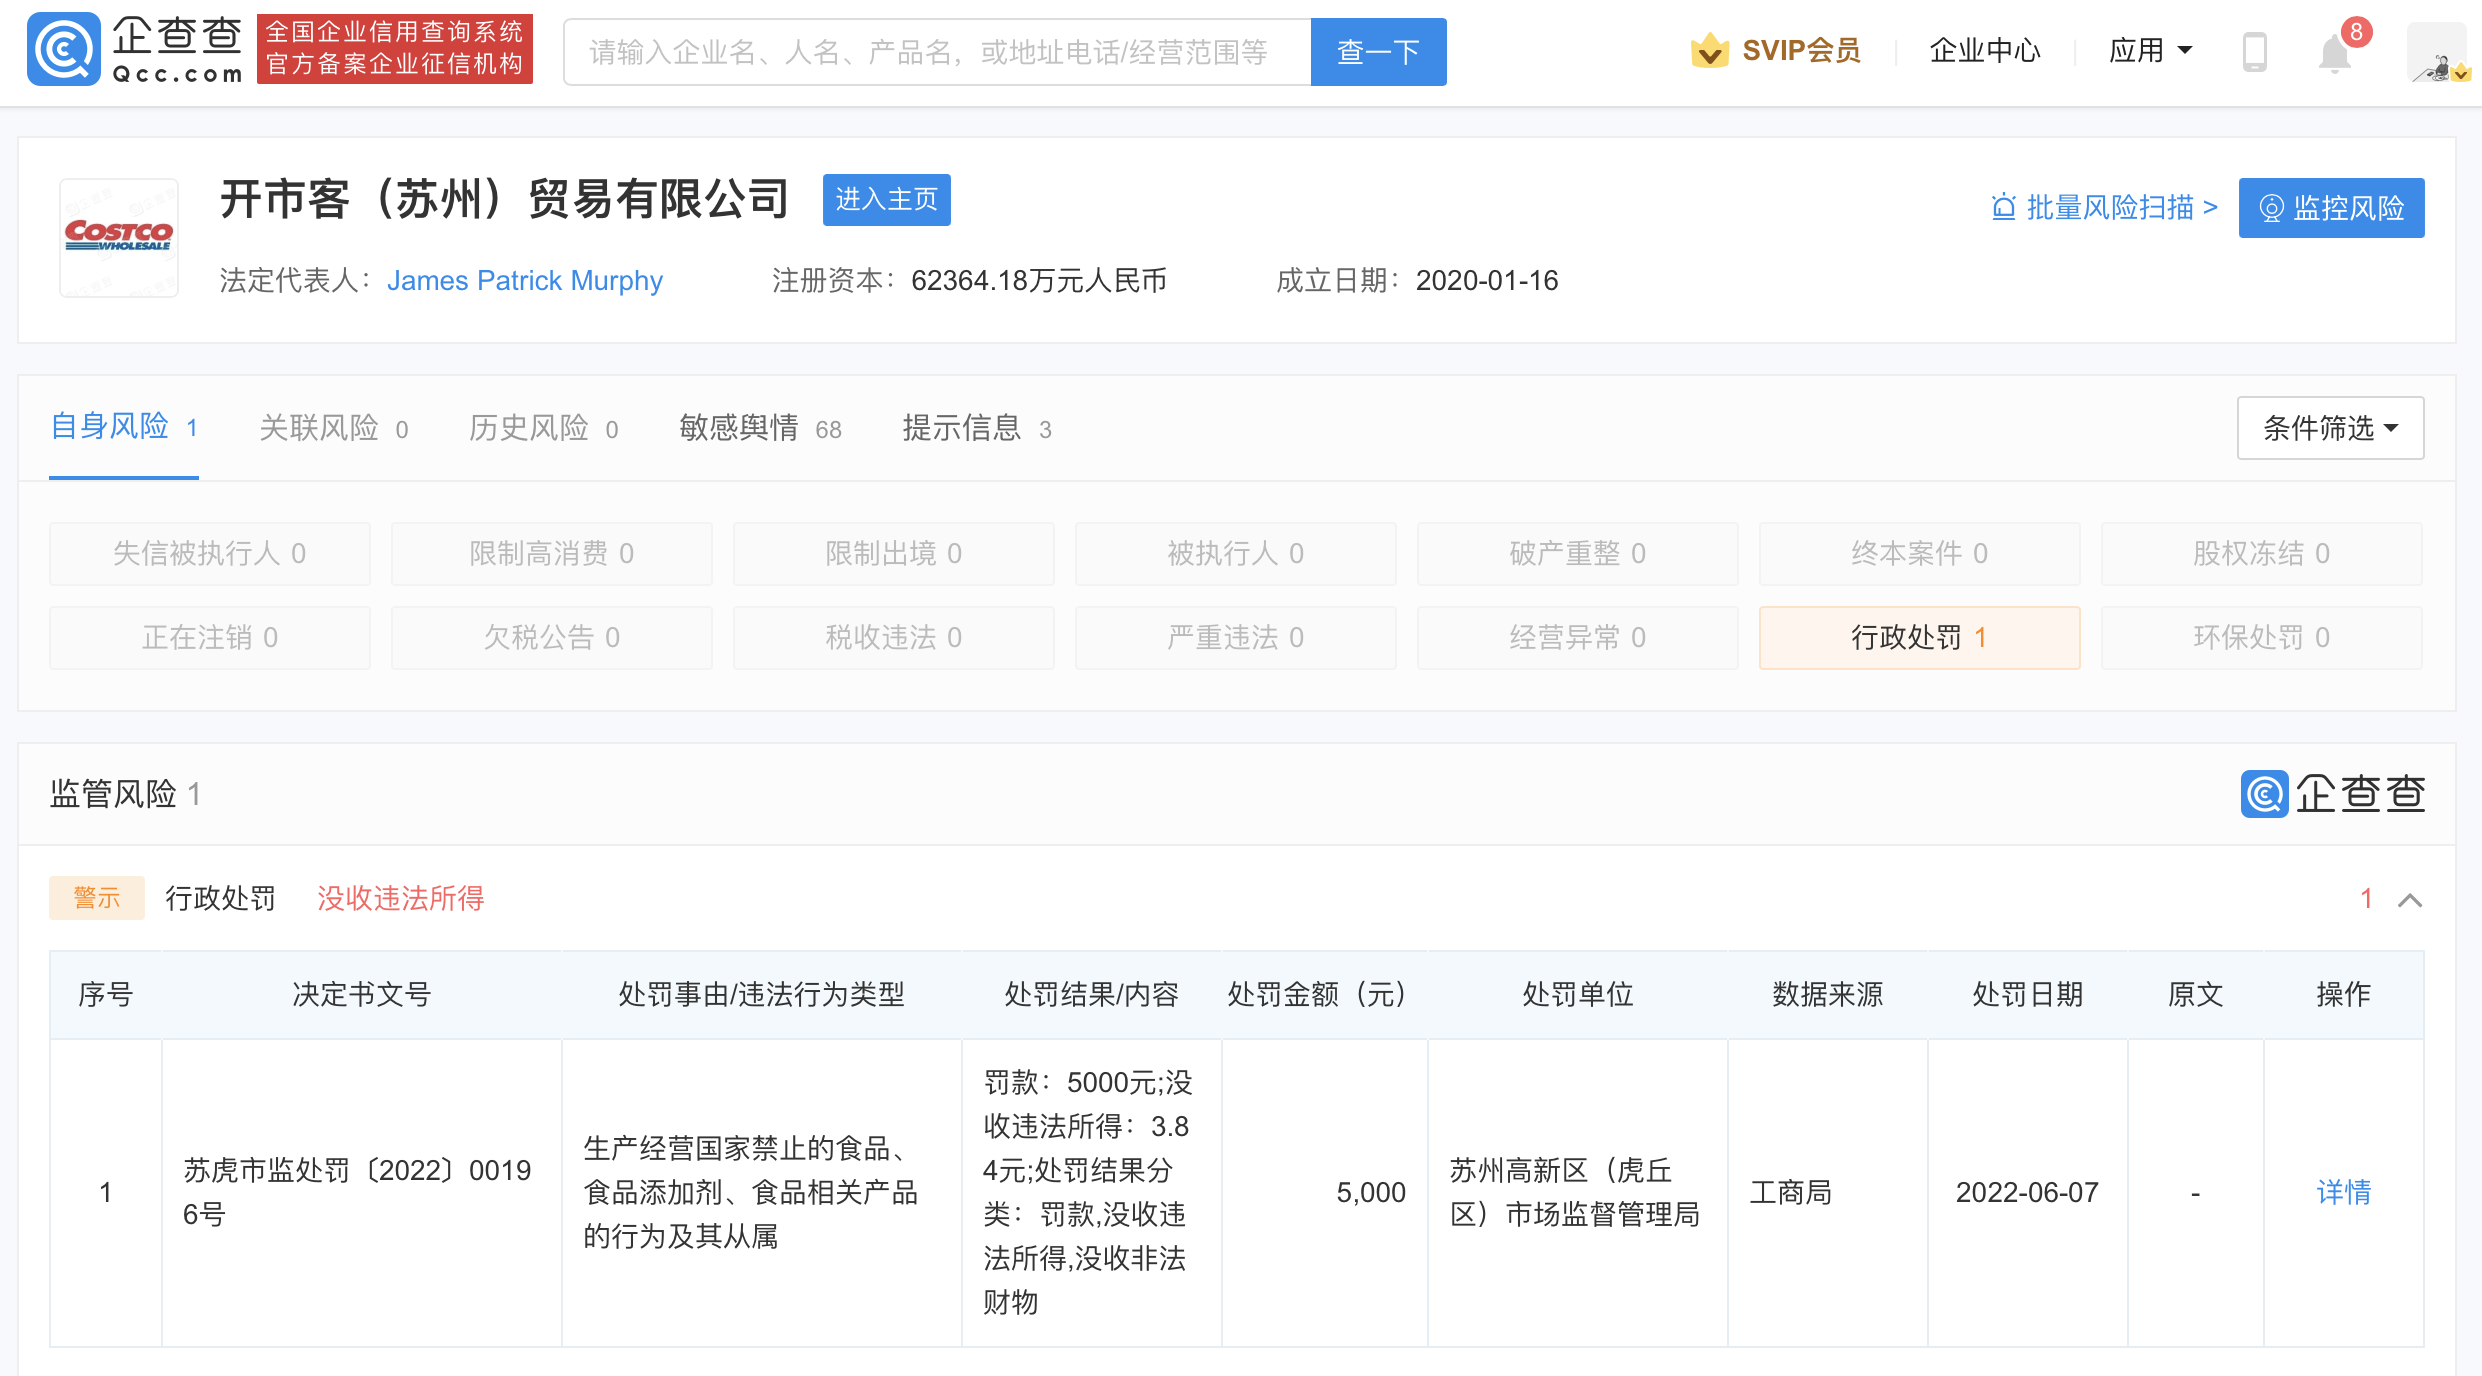
Task: Click 进入主页 button
Action: [886, 200]
